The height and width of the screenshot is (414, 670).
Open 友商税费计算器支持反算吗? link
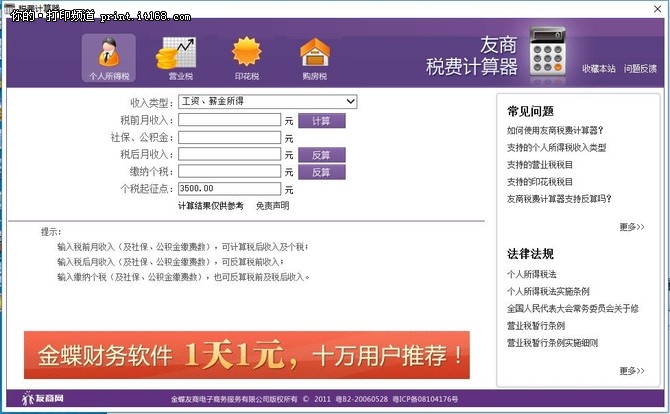tap(559, 199)
